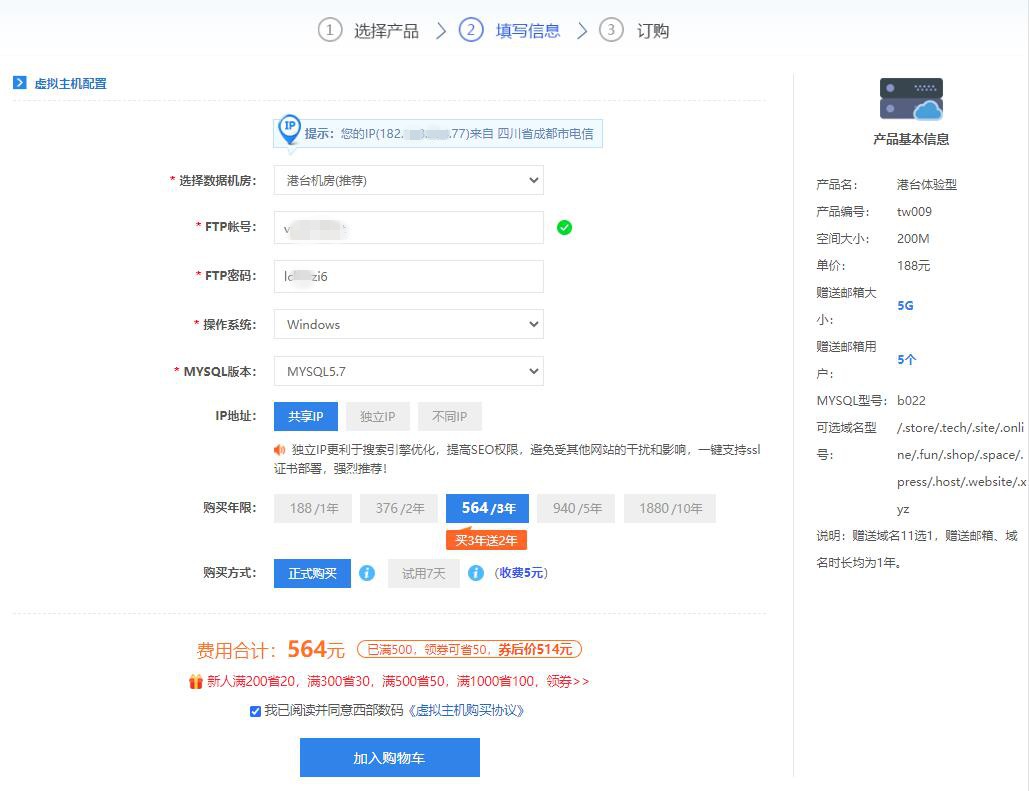
Task: Click the green checkmark beside FTP帐号
Action: [x=564, y=227]
